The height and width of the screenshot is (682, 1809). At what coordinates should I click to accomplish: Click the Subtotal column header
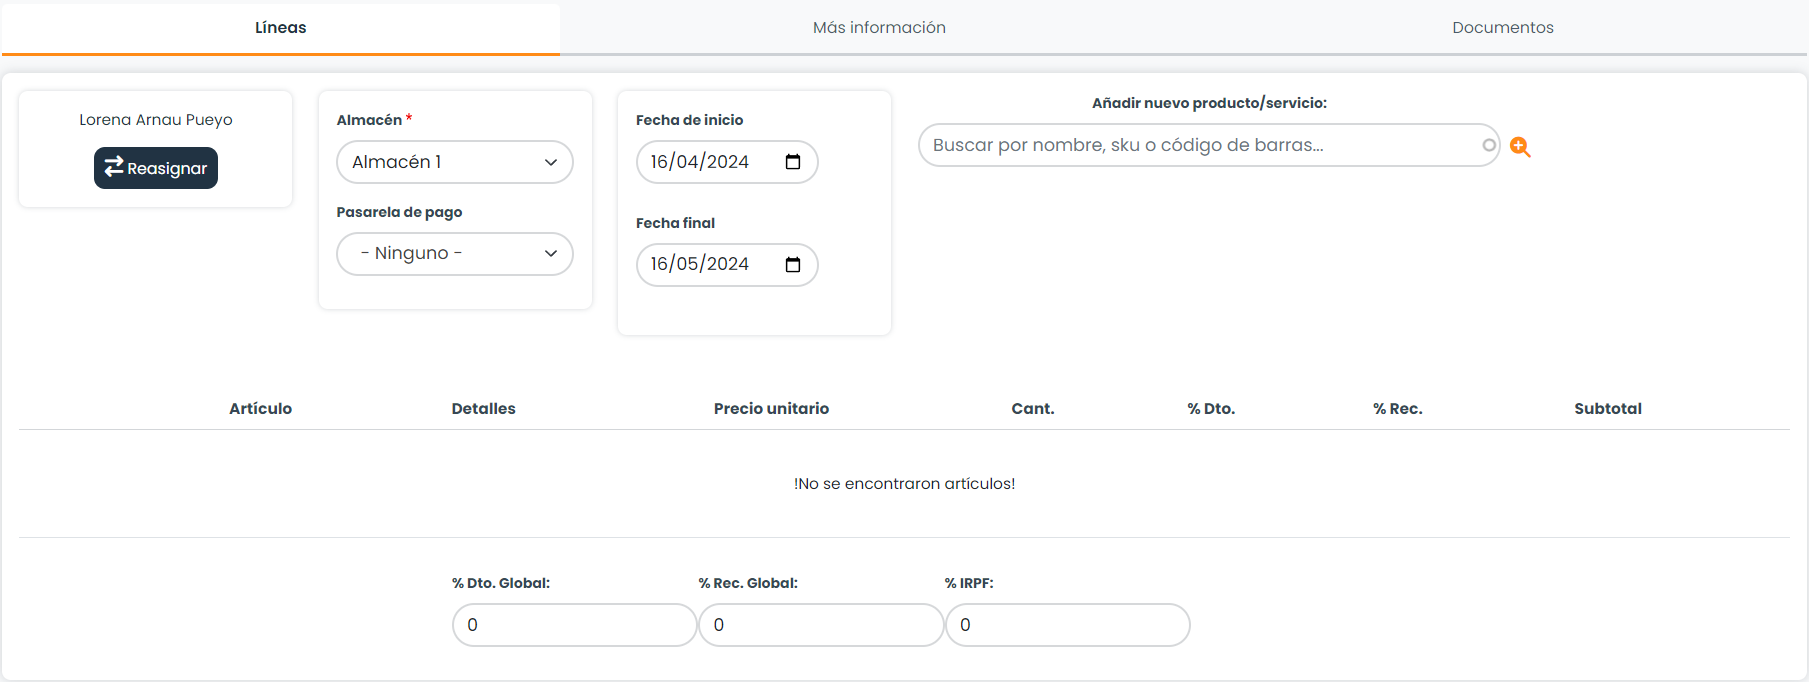(1607, 408)
